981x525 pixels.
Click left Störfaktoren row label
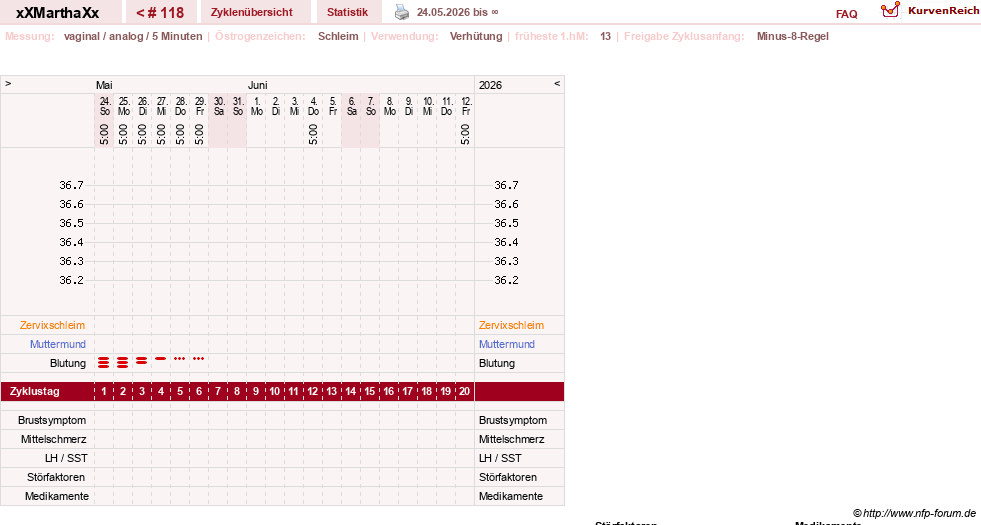pyautogui.click(x=56, y=477)
